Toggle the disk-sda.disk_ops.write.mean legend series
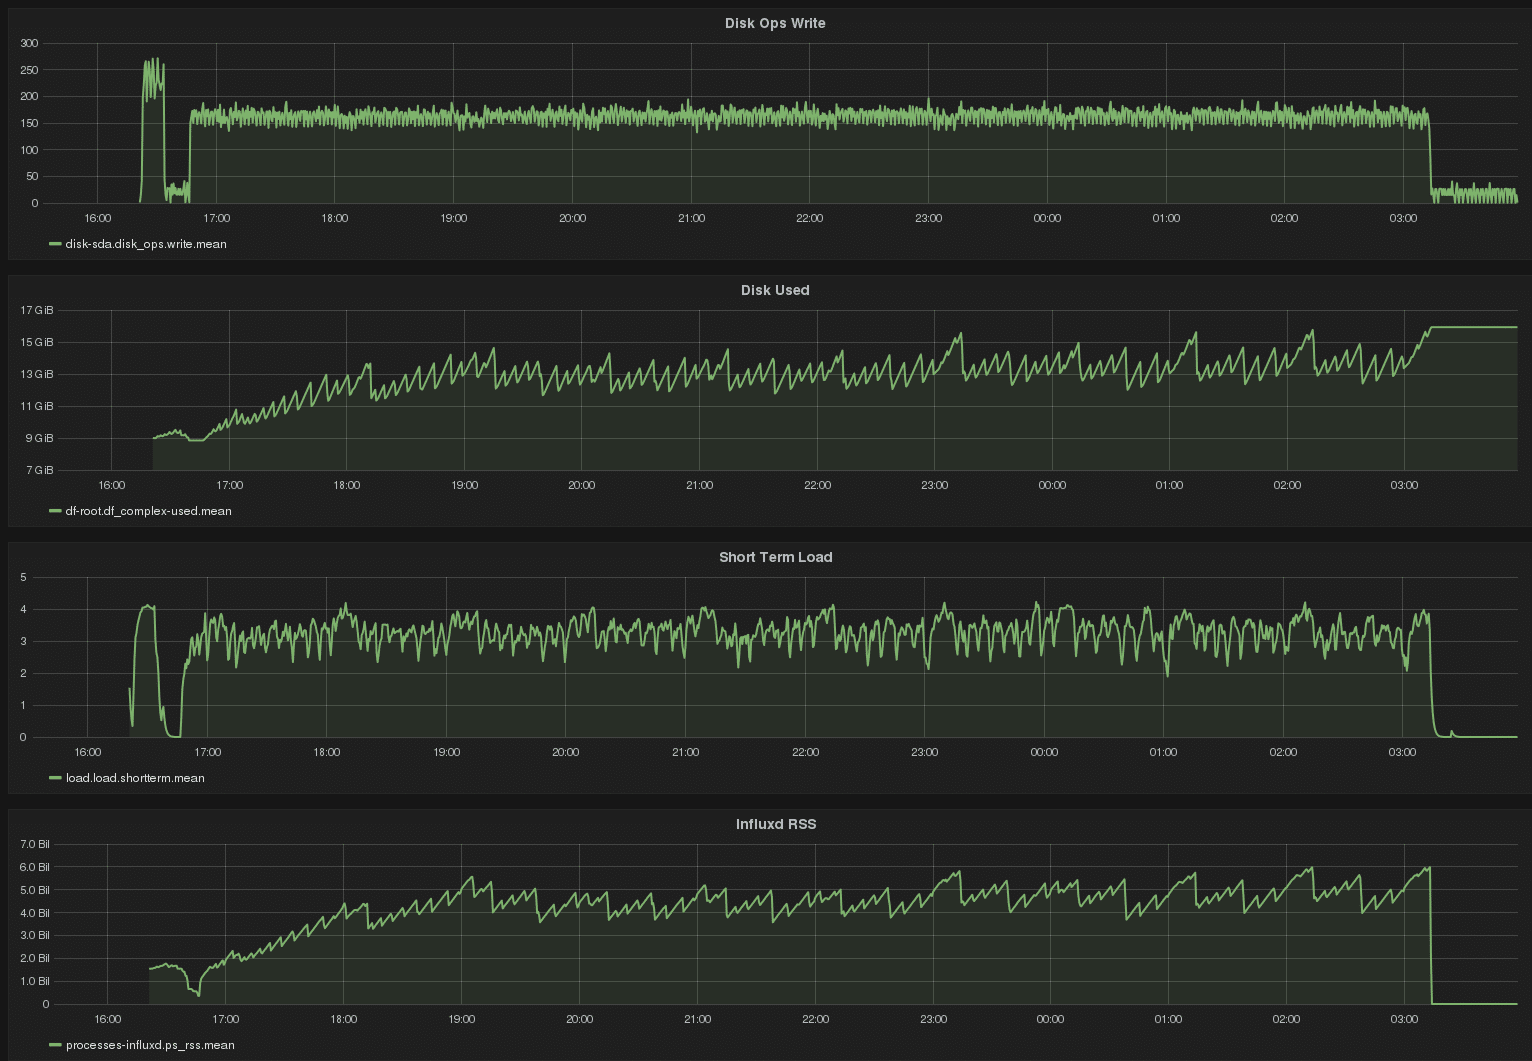This screenshot has height=1061, width=1532. [x=146, y=244]
